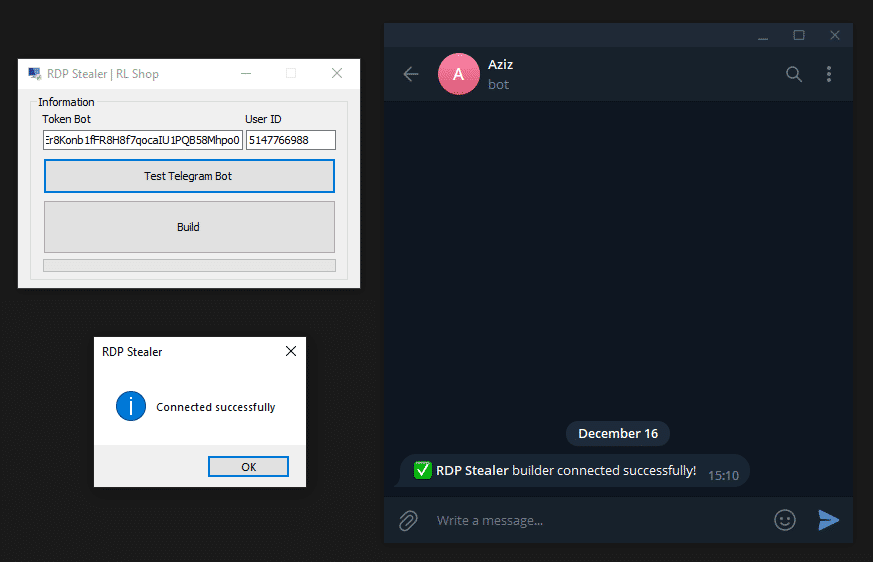Click OK in the RDP Stealer dialog
This screenshot has height=562, width=873.
pyautogui.click(x=248, y=467)
